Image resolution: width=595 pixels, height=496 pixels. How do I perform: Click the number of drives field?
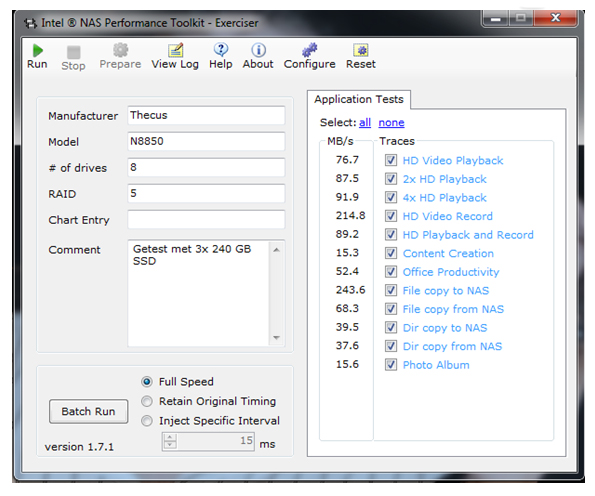(206, 167)
